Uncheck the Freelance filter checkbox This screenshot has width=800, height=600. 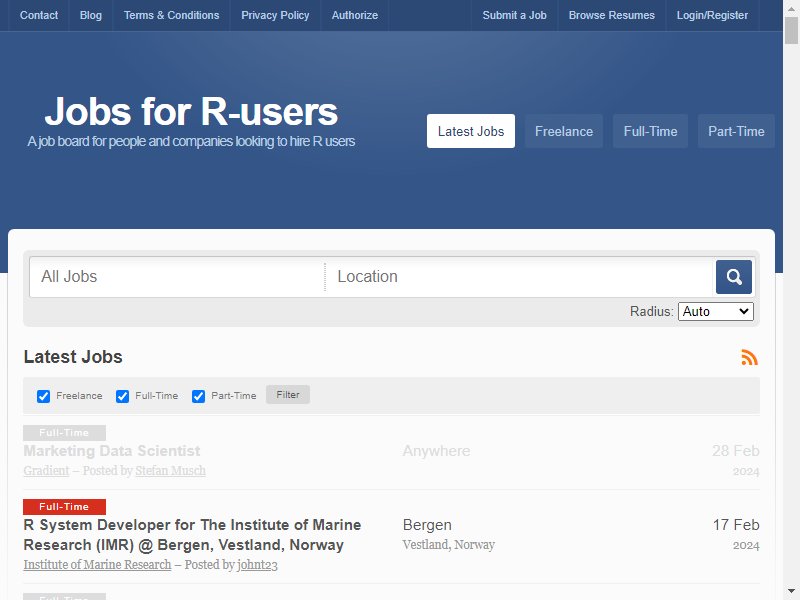coord(43,396)
